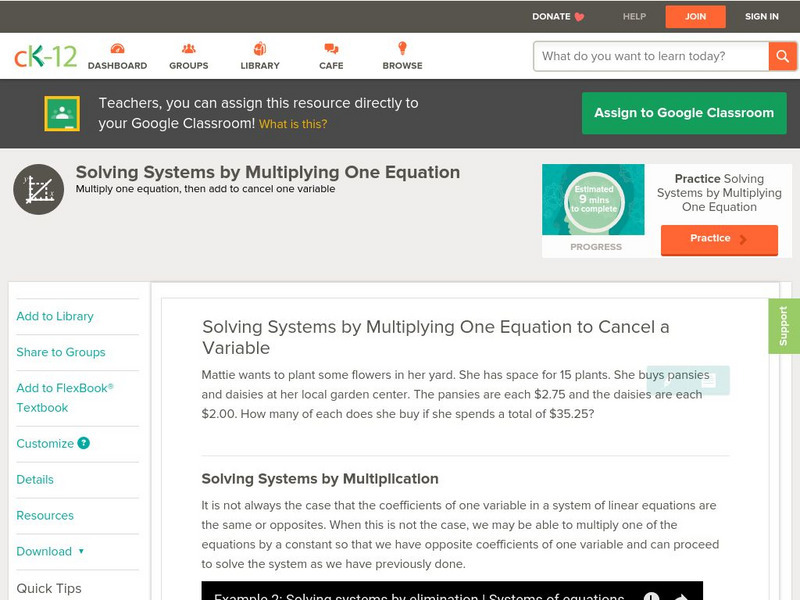Click the graph concept icon beside the title
This screenshot has height=600, width=800.
pos(39,189)
